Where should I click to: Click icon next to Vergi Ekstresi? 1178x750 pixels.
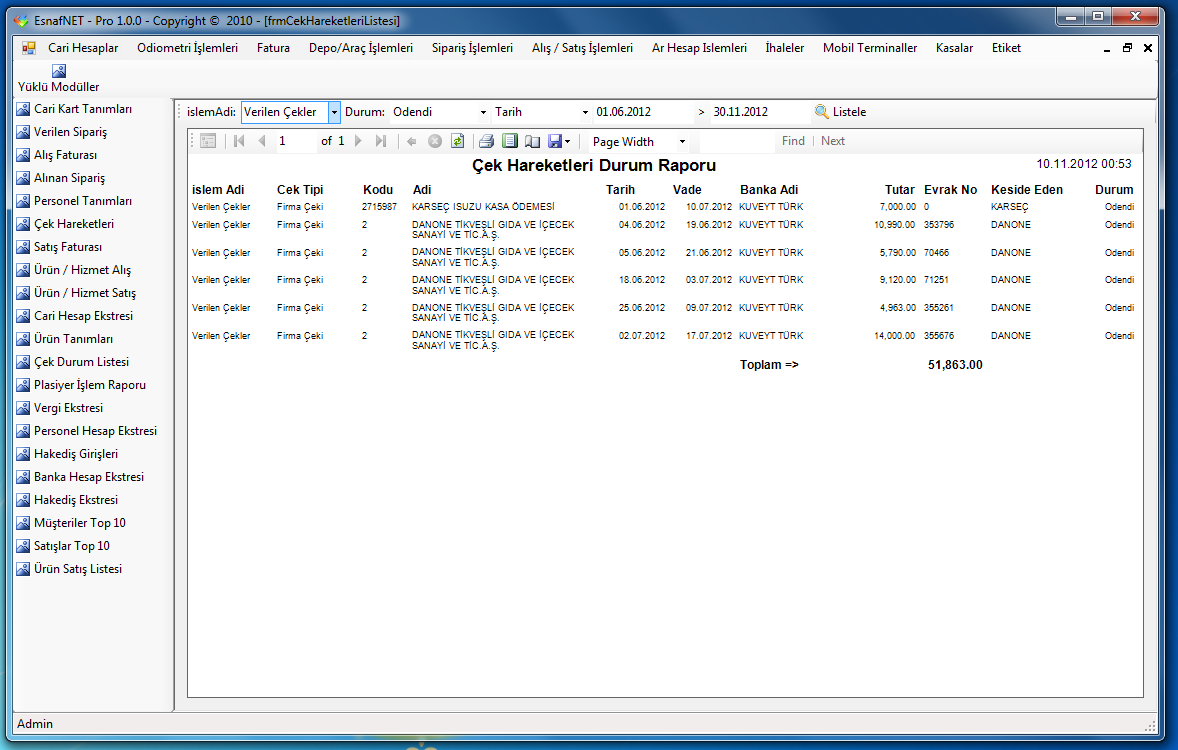pos(23,408)
